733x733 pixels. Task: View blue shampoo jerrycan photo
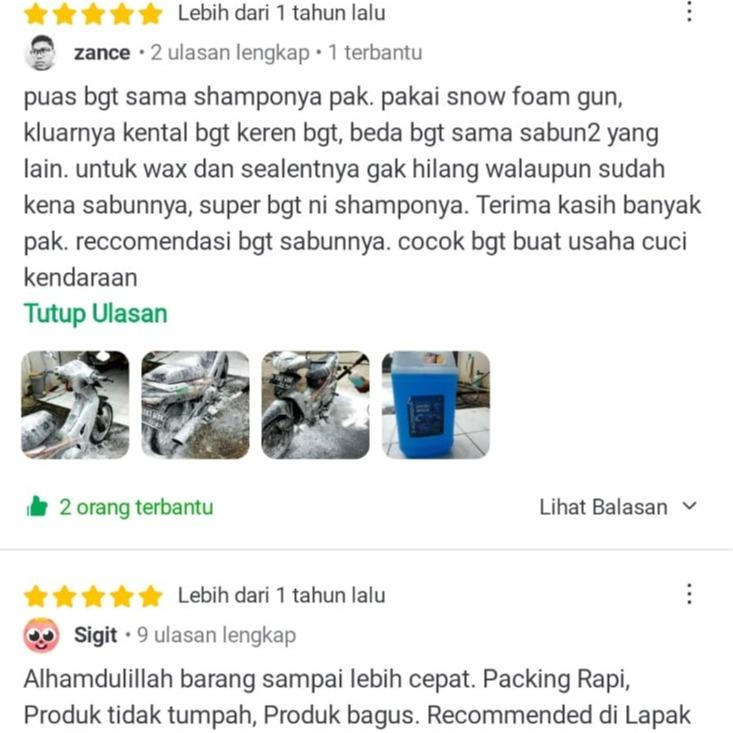436,405
